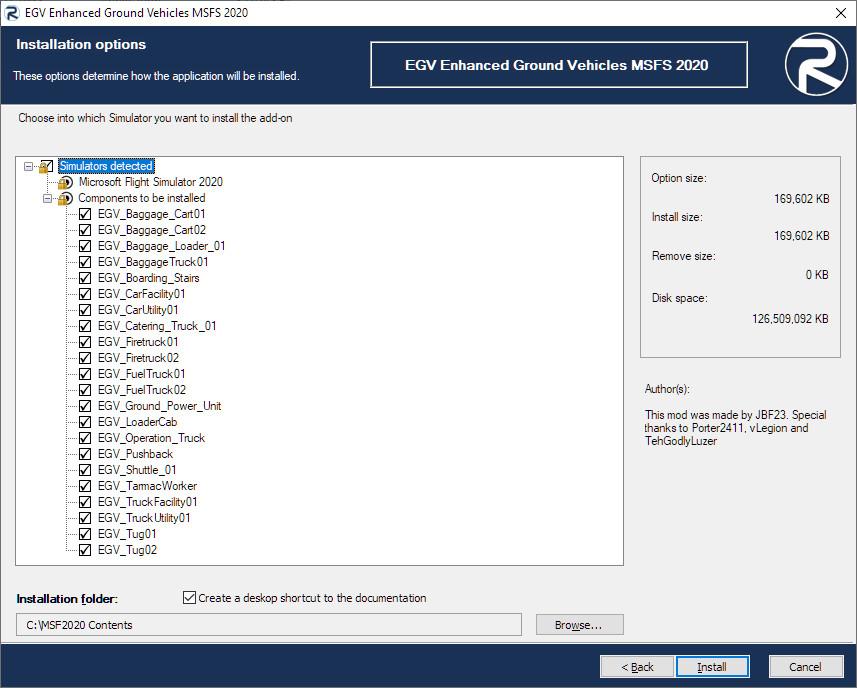Screen dimensions: 857x688
Task: Uncheck EGV_TruckUtility01 checkbox
Action: tap(85, 518)
